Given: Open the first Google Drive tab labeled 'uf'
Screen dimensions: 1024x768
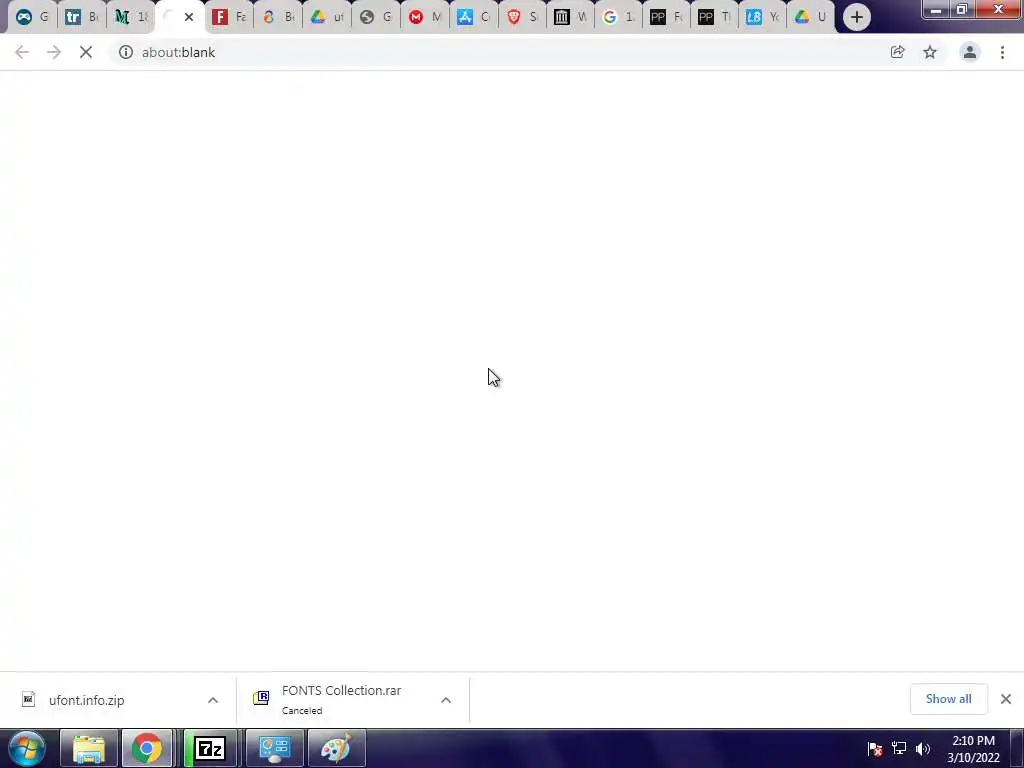Looking at the screenshot, I should tap(327, 17).
